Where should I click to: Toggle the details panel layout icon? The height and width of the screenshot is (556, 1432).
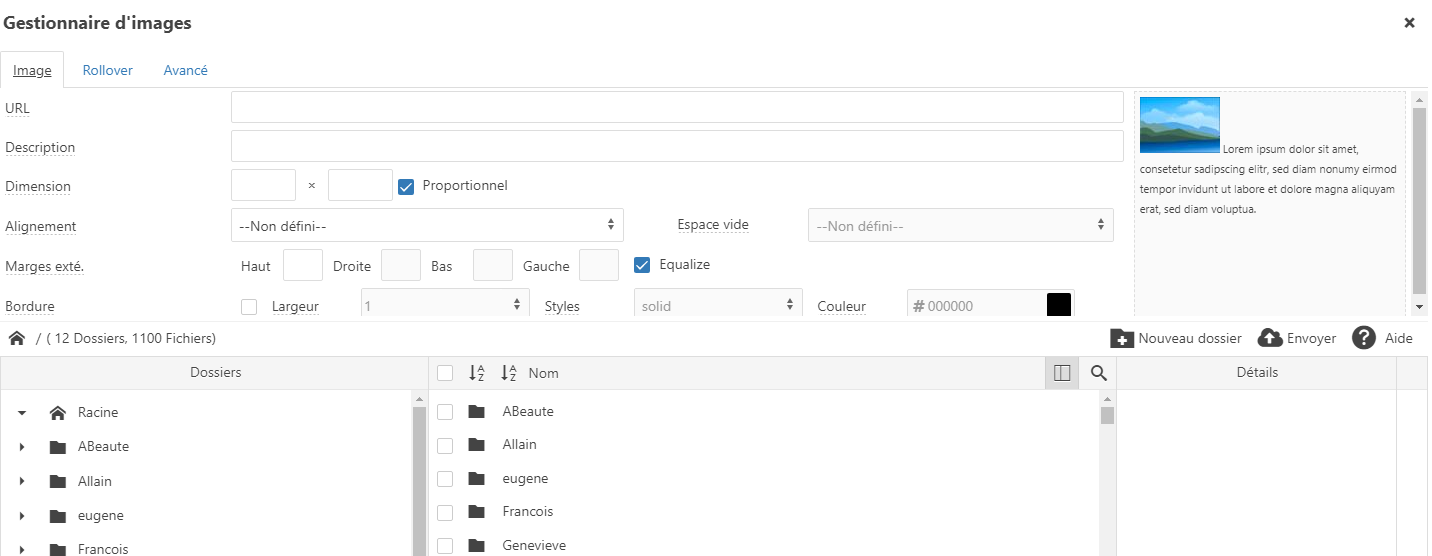(1062, 373)
